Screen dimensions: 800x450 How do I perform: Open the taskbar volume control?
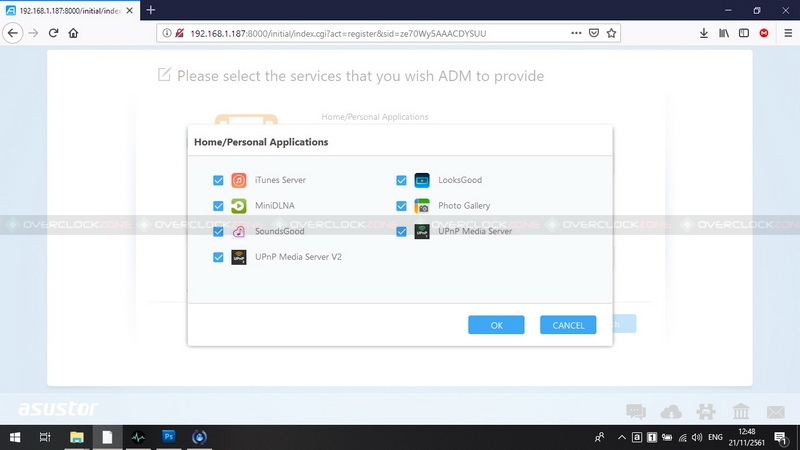point(697,437)
